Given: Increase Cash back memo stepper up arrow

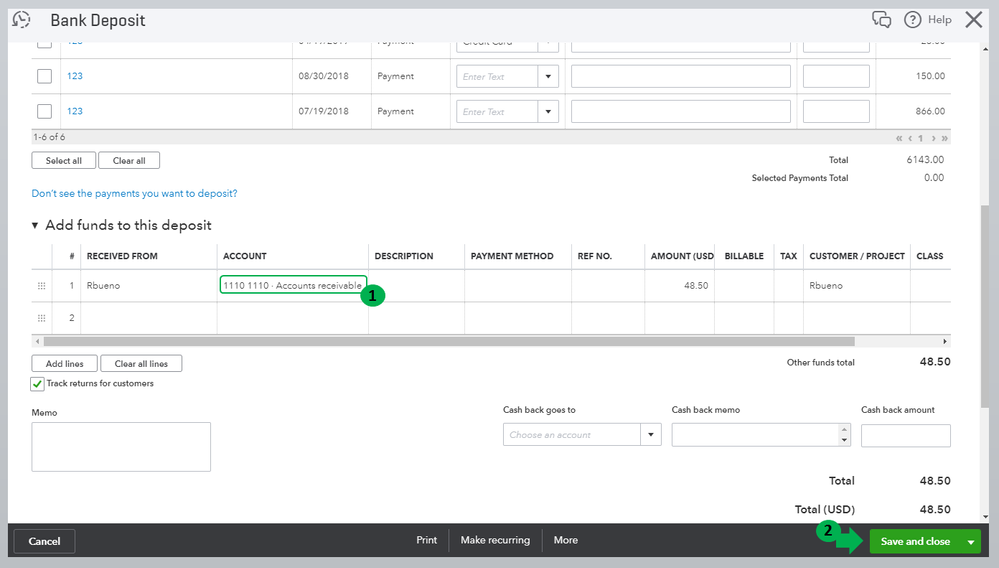Looking at the screenshot, I should 844,429.
